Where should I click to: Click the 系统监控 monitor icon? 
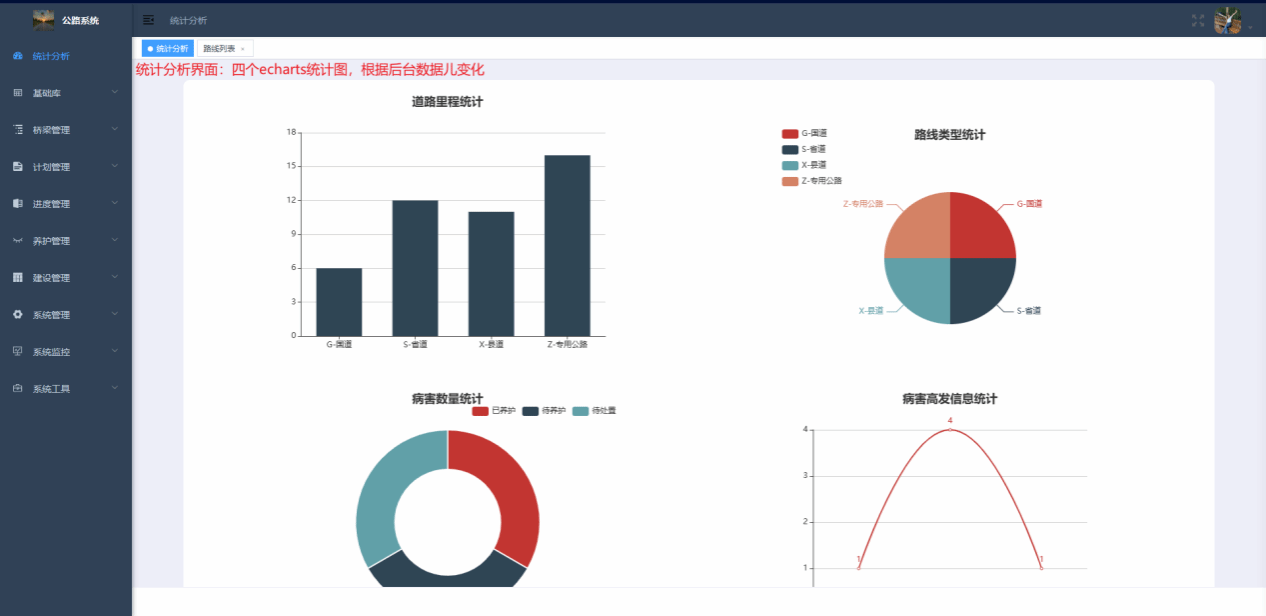click(x=18, y=352)
